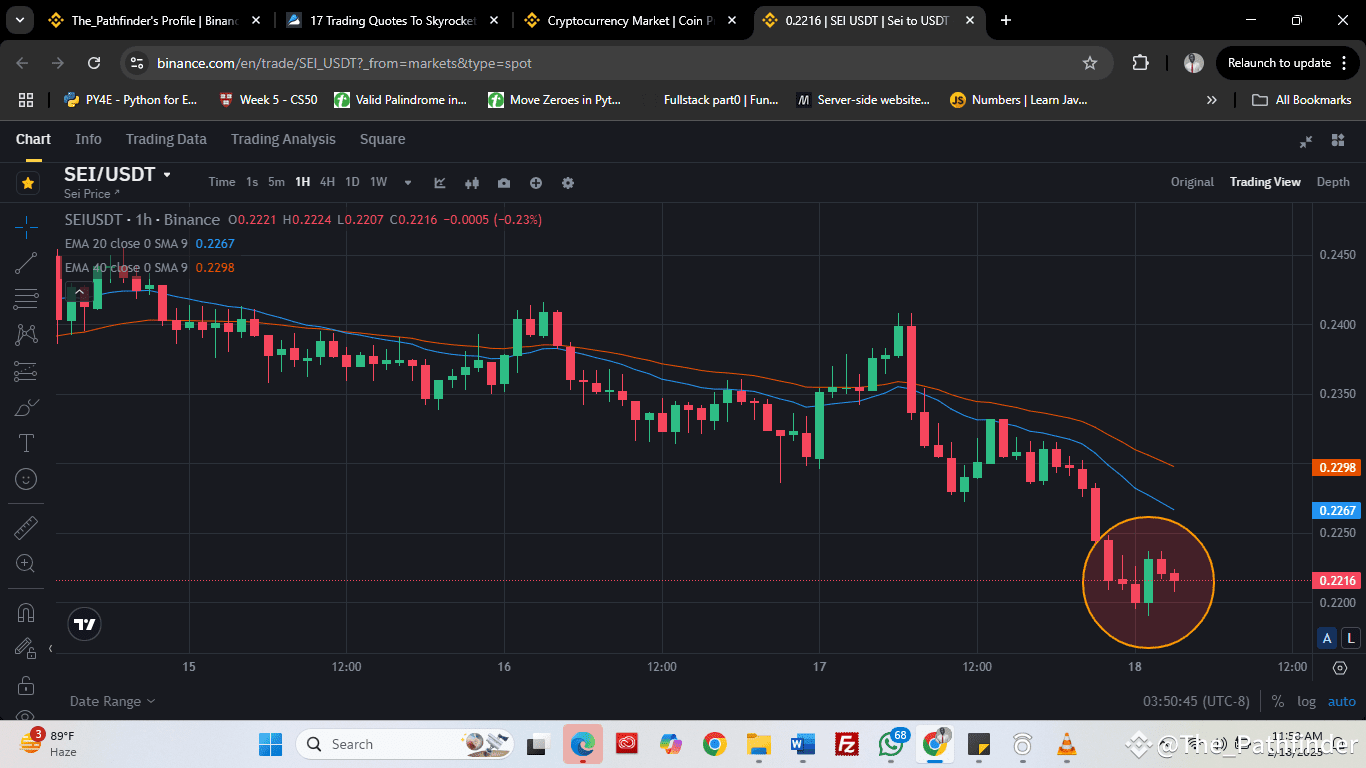Image resolution: width=1366 pixels, height=768 pixels.
Task: Select the measure ruler tool
Action: (x=27, y=526)
